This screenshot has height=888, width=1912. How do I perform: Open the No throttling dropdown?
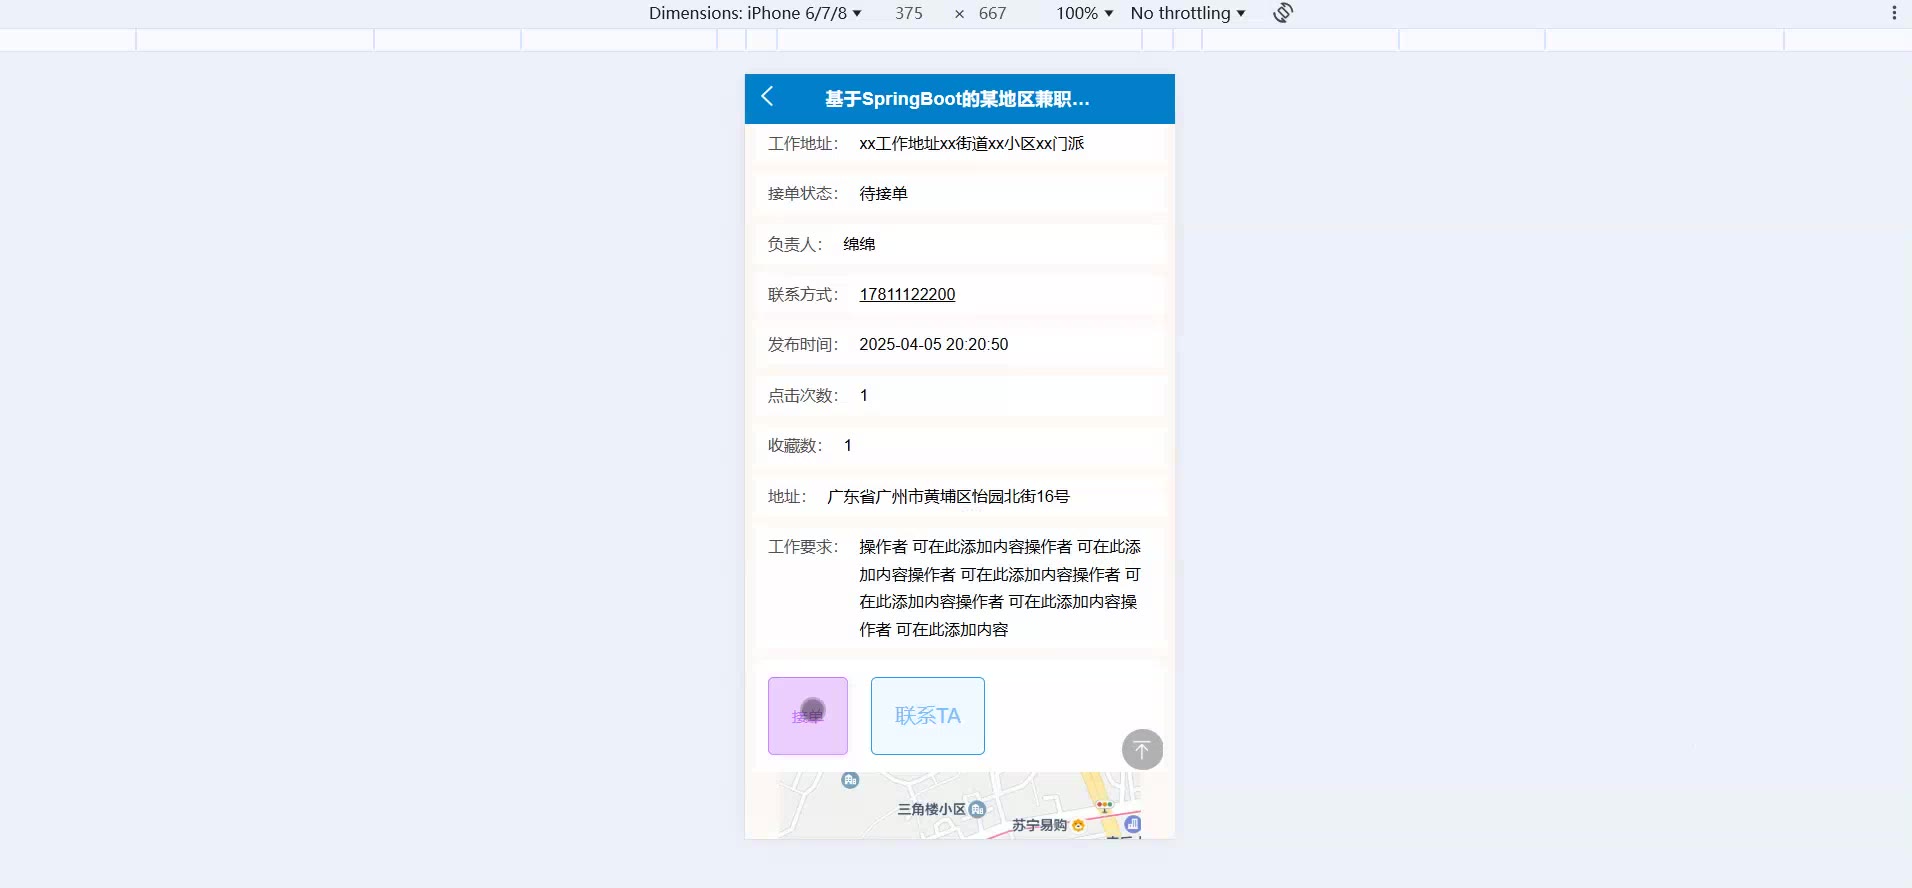[1188, 13]
